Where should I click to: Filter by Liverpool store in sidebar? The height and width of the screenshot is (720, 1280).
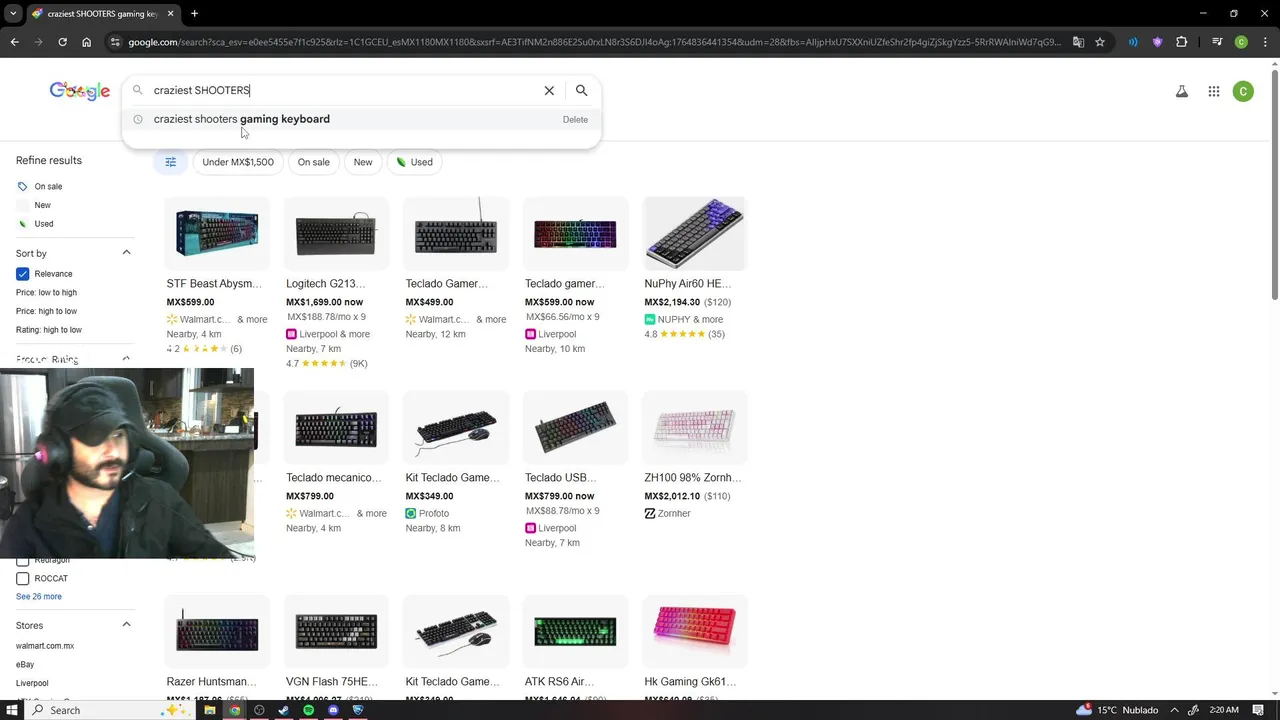pyautogui.click(x=32, y=684)
